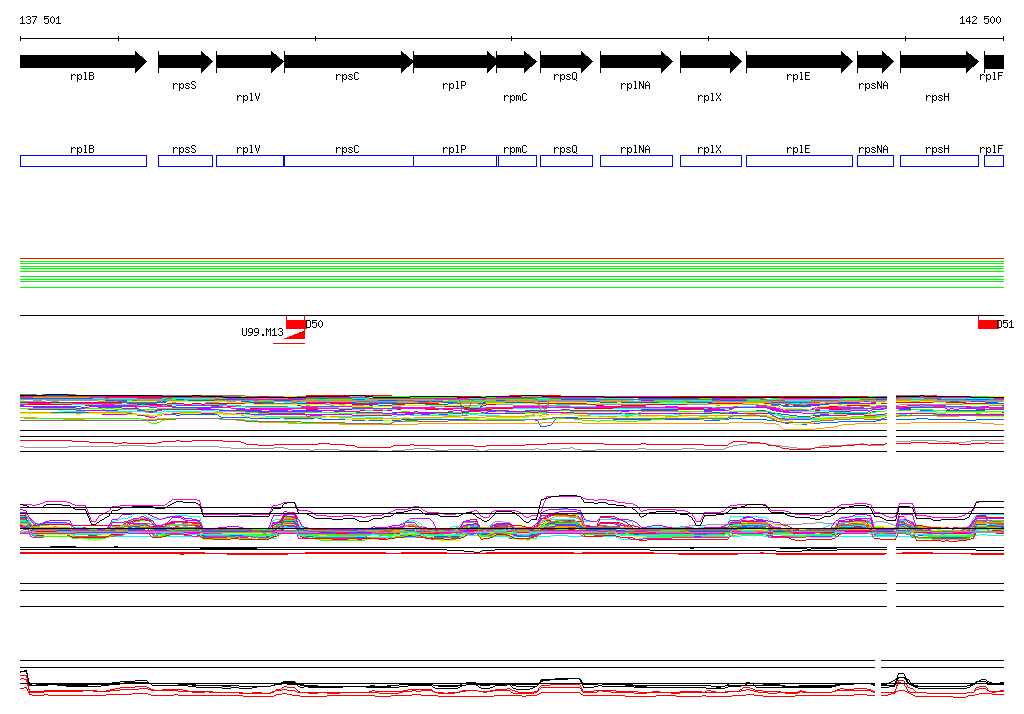The height and width of the screenshot is (714, 1024).
Task: Select the black rpsC gene arrow
Action: point(349,62)
